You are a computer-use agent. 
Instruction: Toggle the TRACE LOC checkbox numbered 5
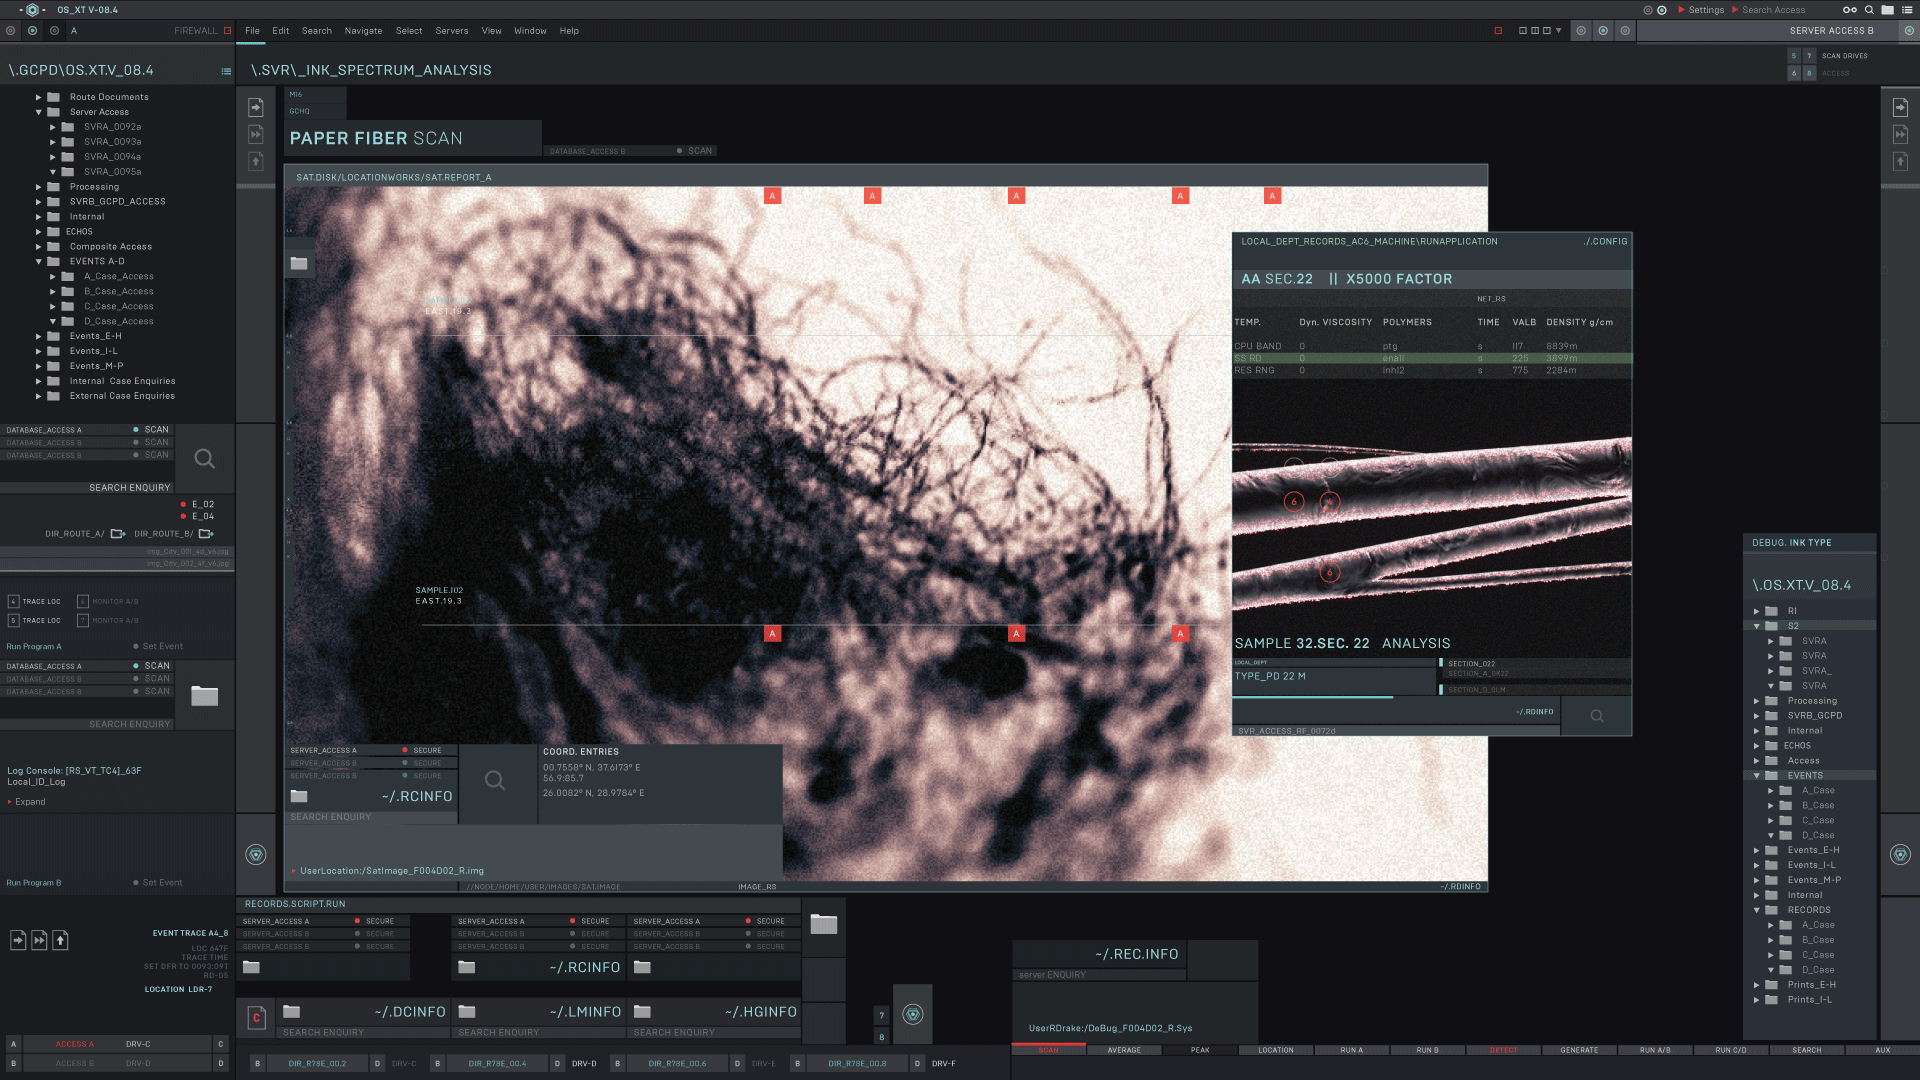(13, 621)
